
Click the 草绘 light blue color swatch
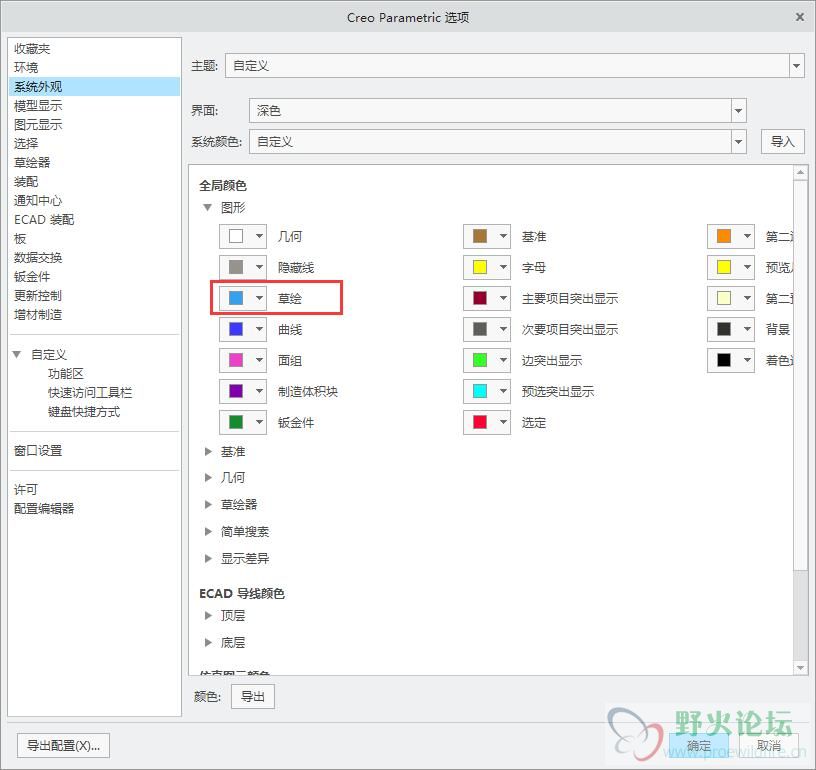pos(236,298)
